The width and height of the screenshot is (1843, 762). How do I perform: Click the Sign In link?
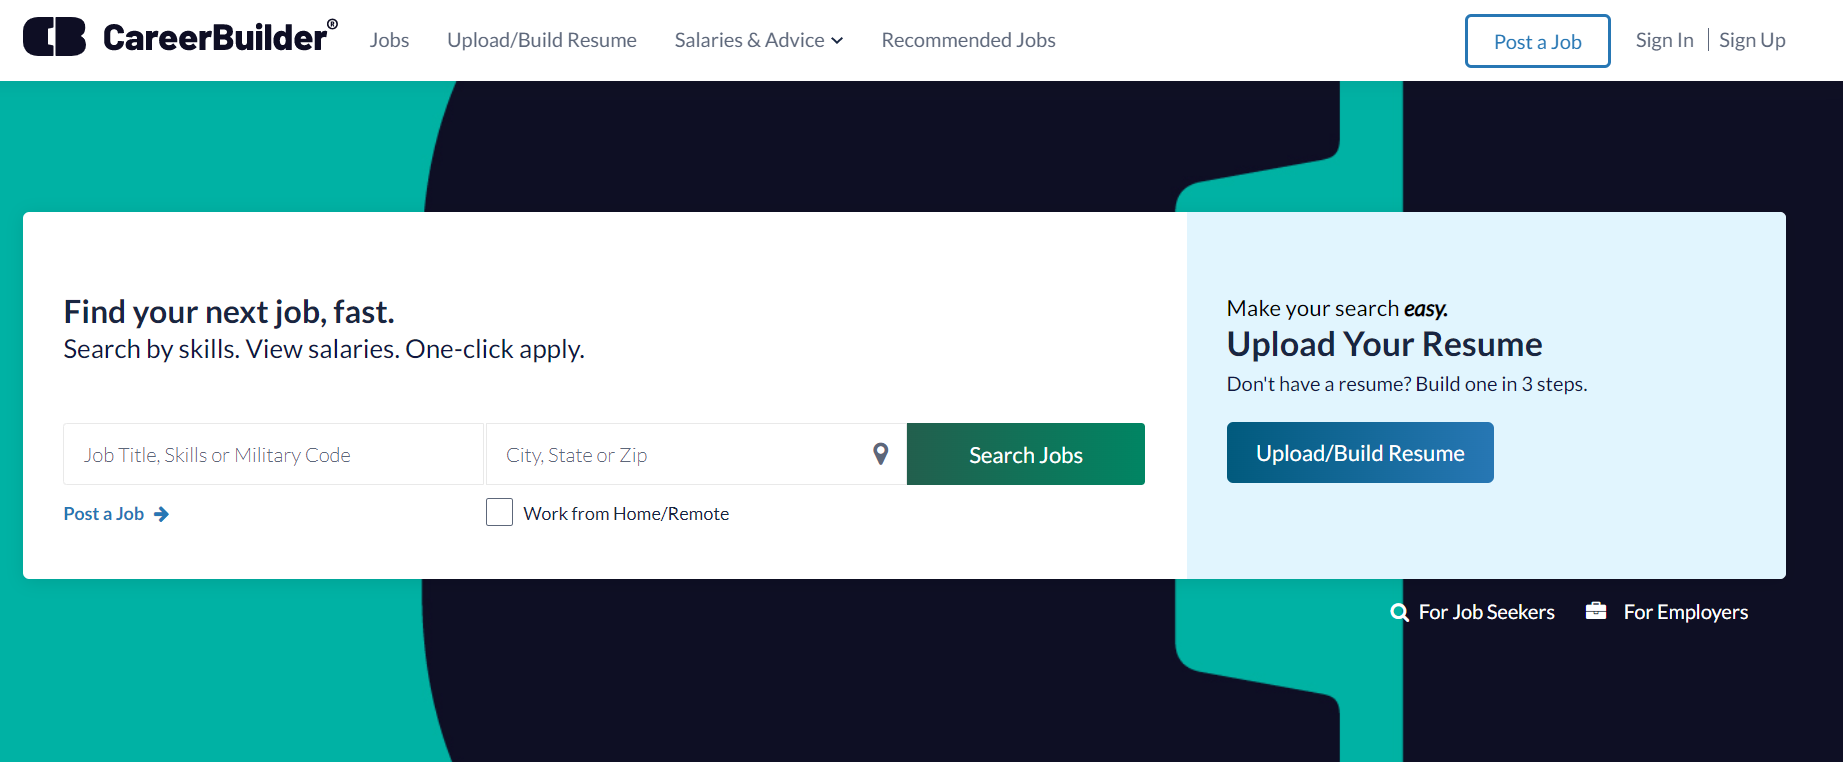(1664, 40)
